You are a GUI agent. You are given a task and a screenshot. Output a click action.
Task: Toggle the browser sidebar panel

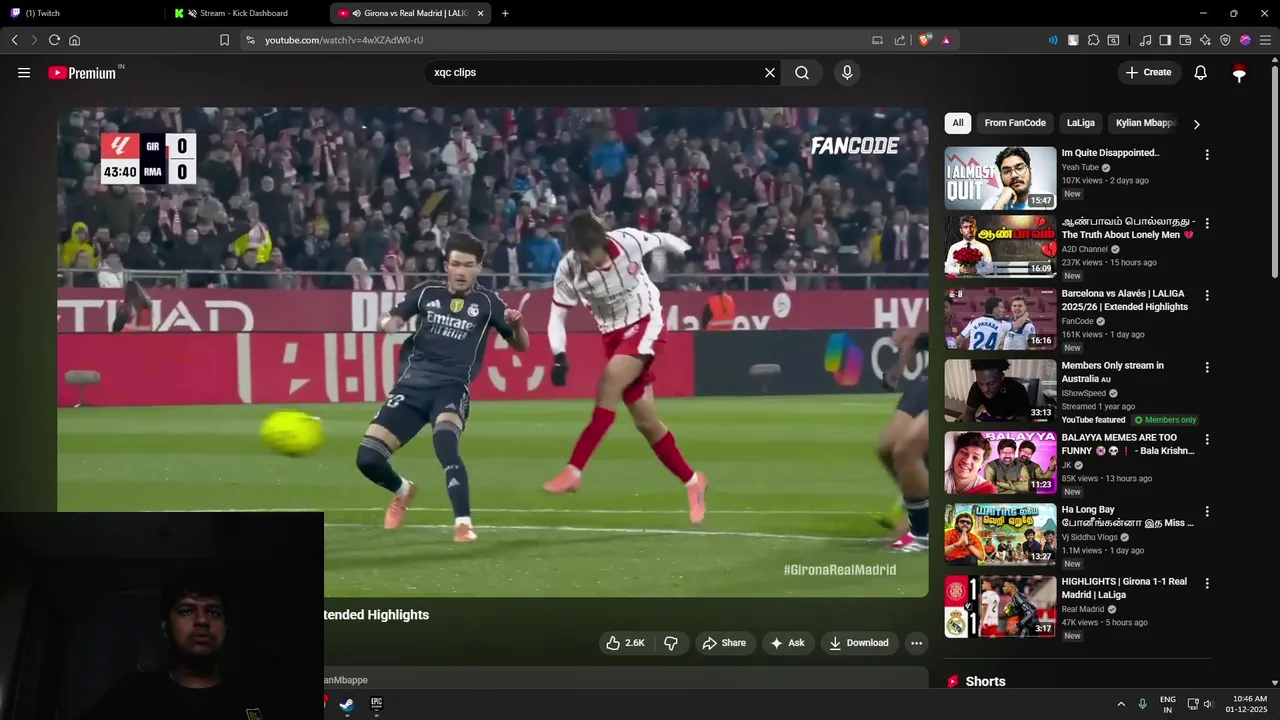(x=1165, y=40)
